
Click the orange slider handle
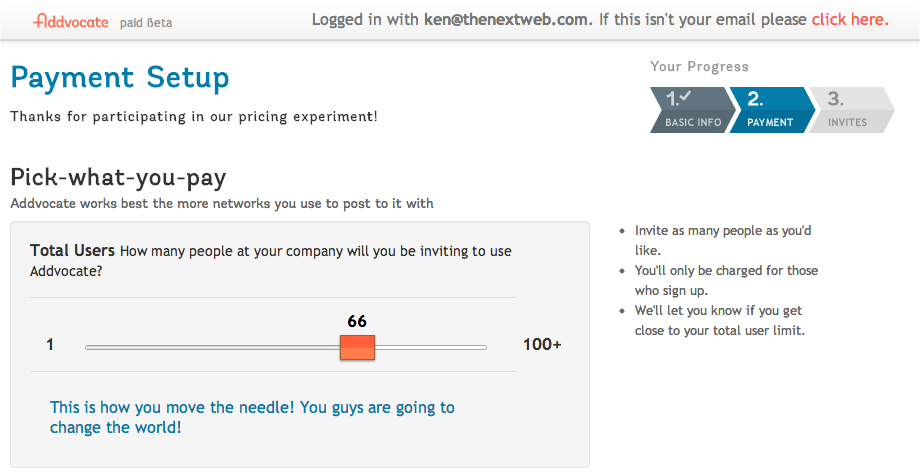pyautogui.click(x=357, y=347)
